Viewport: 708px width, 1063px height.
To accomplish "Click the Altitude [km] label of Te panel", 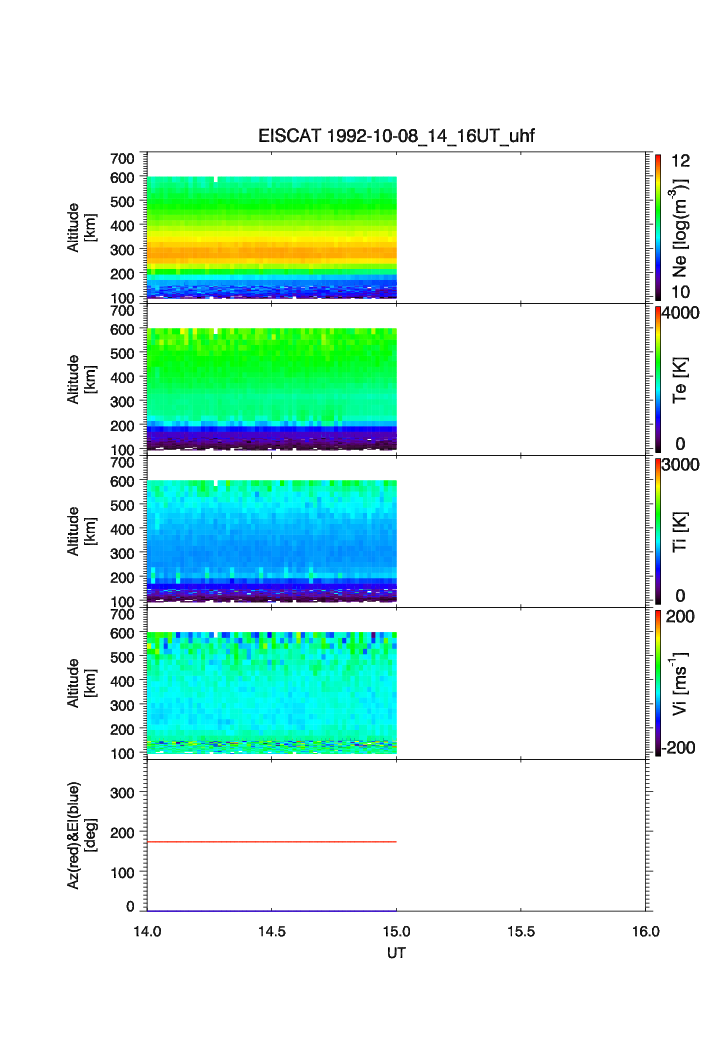I will tap(81, 380).
